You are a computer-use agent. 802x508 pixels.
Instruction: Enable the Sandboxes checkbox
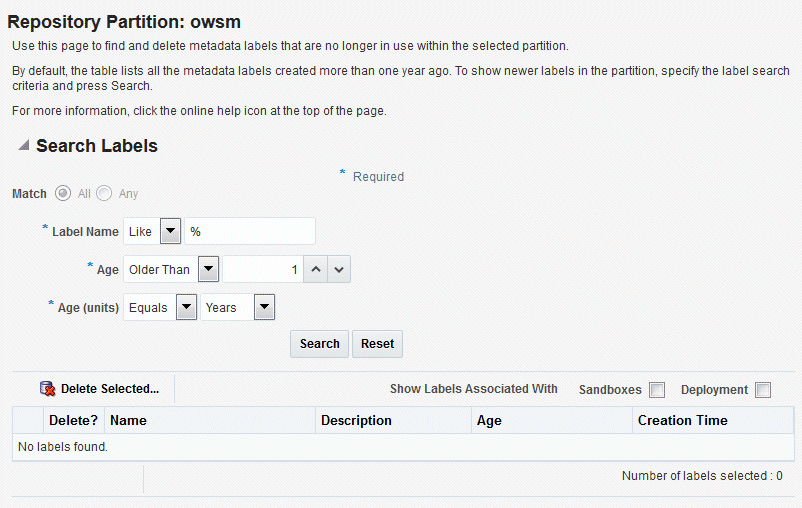coord(657,390)
